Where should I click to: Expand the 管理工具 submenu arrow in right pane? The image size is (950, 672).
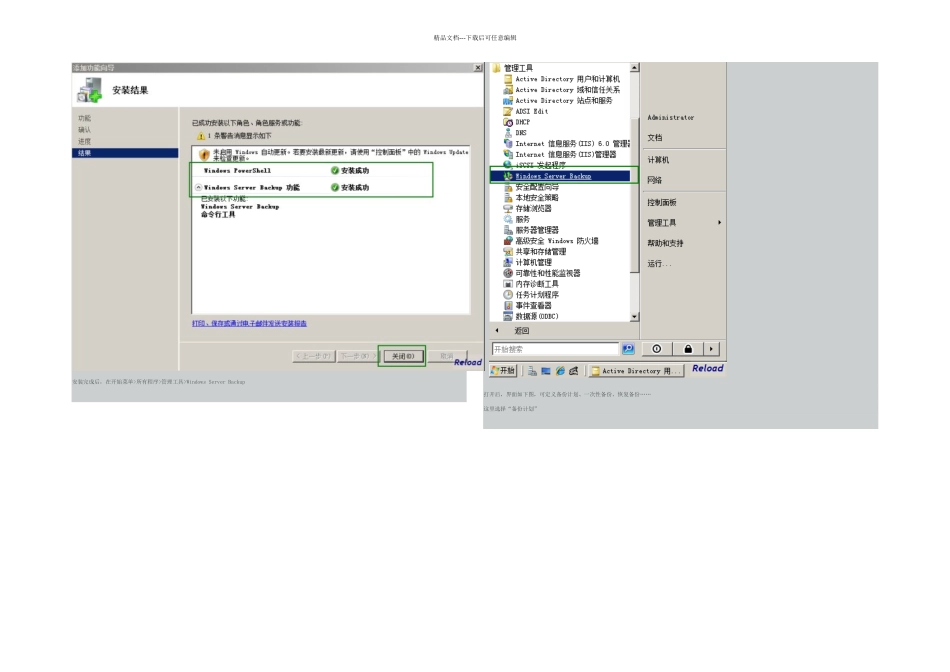pos(719,223)
